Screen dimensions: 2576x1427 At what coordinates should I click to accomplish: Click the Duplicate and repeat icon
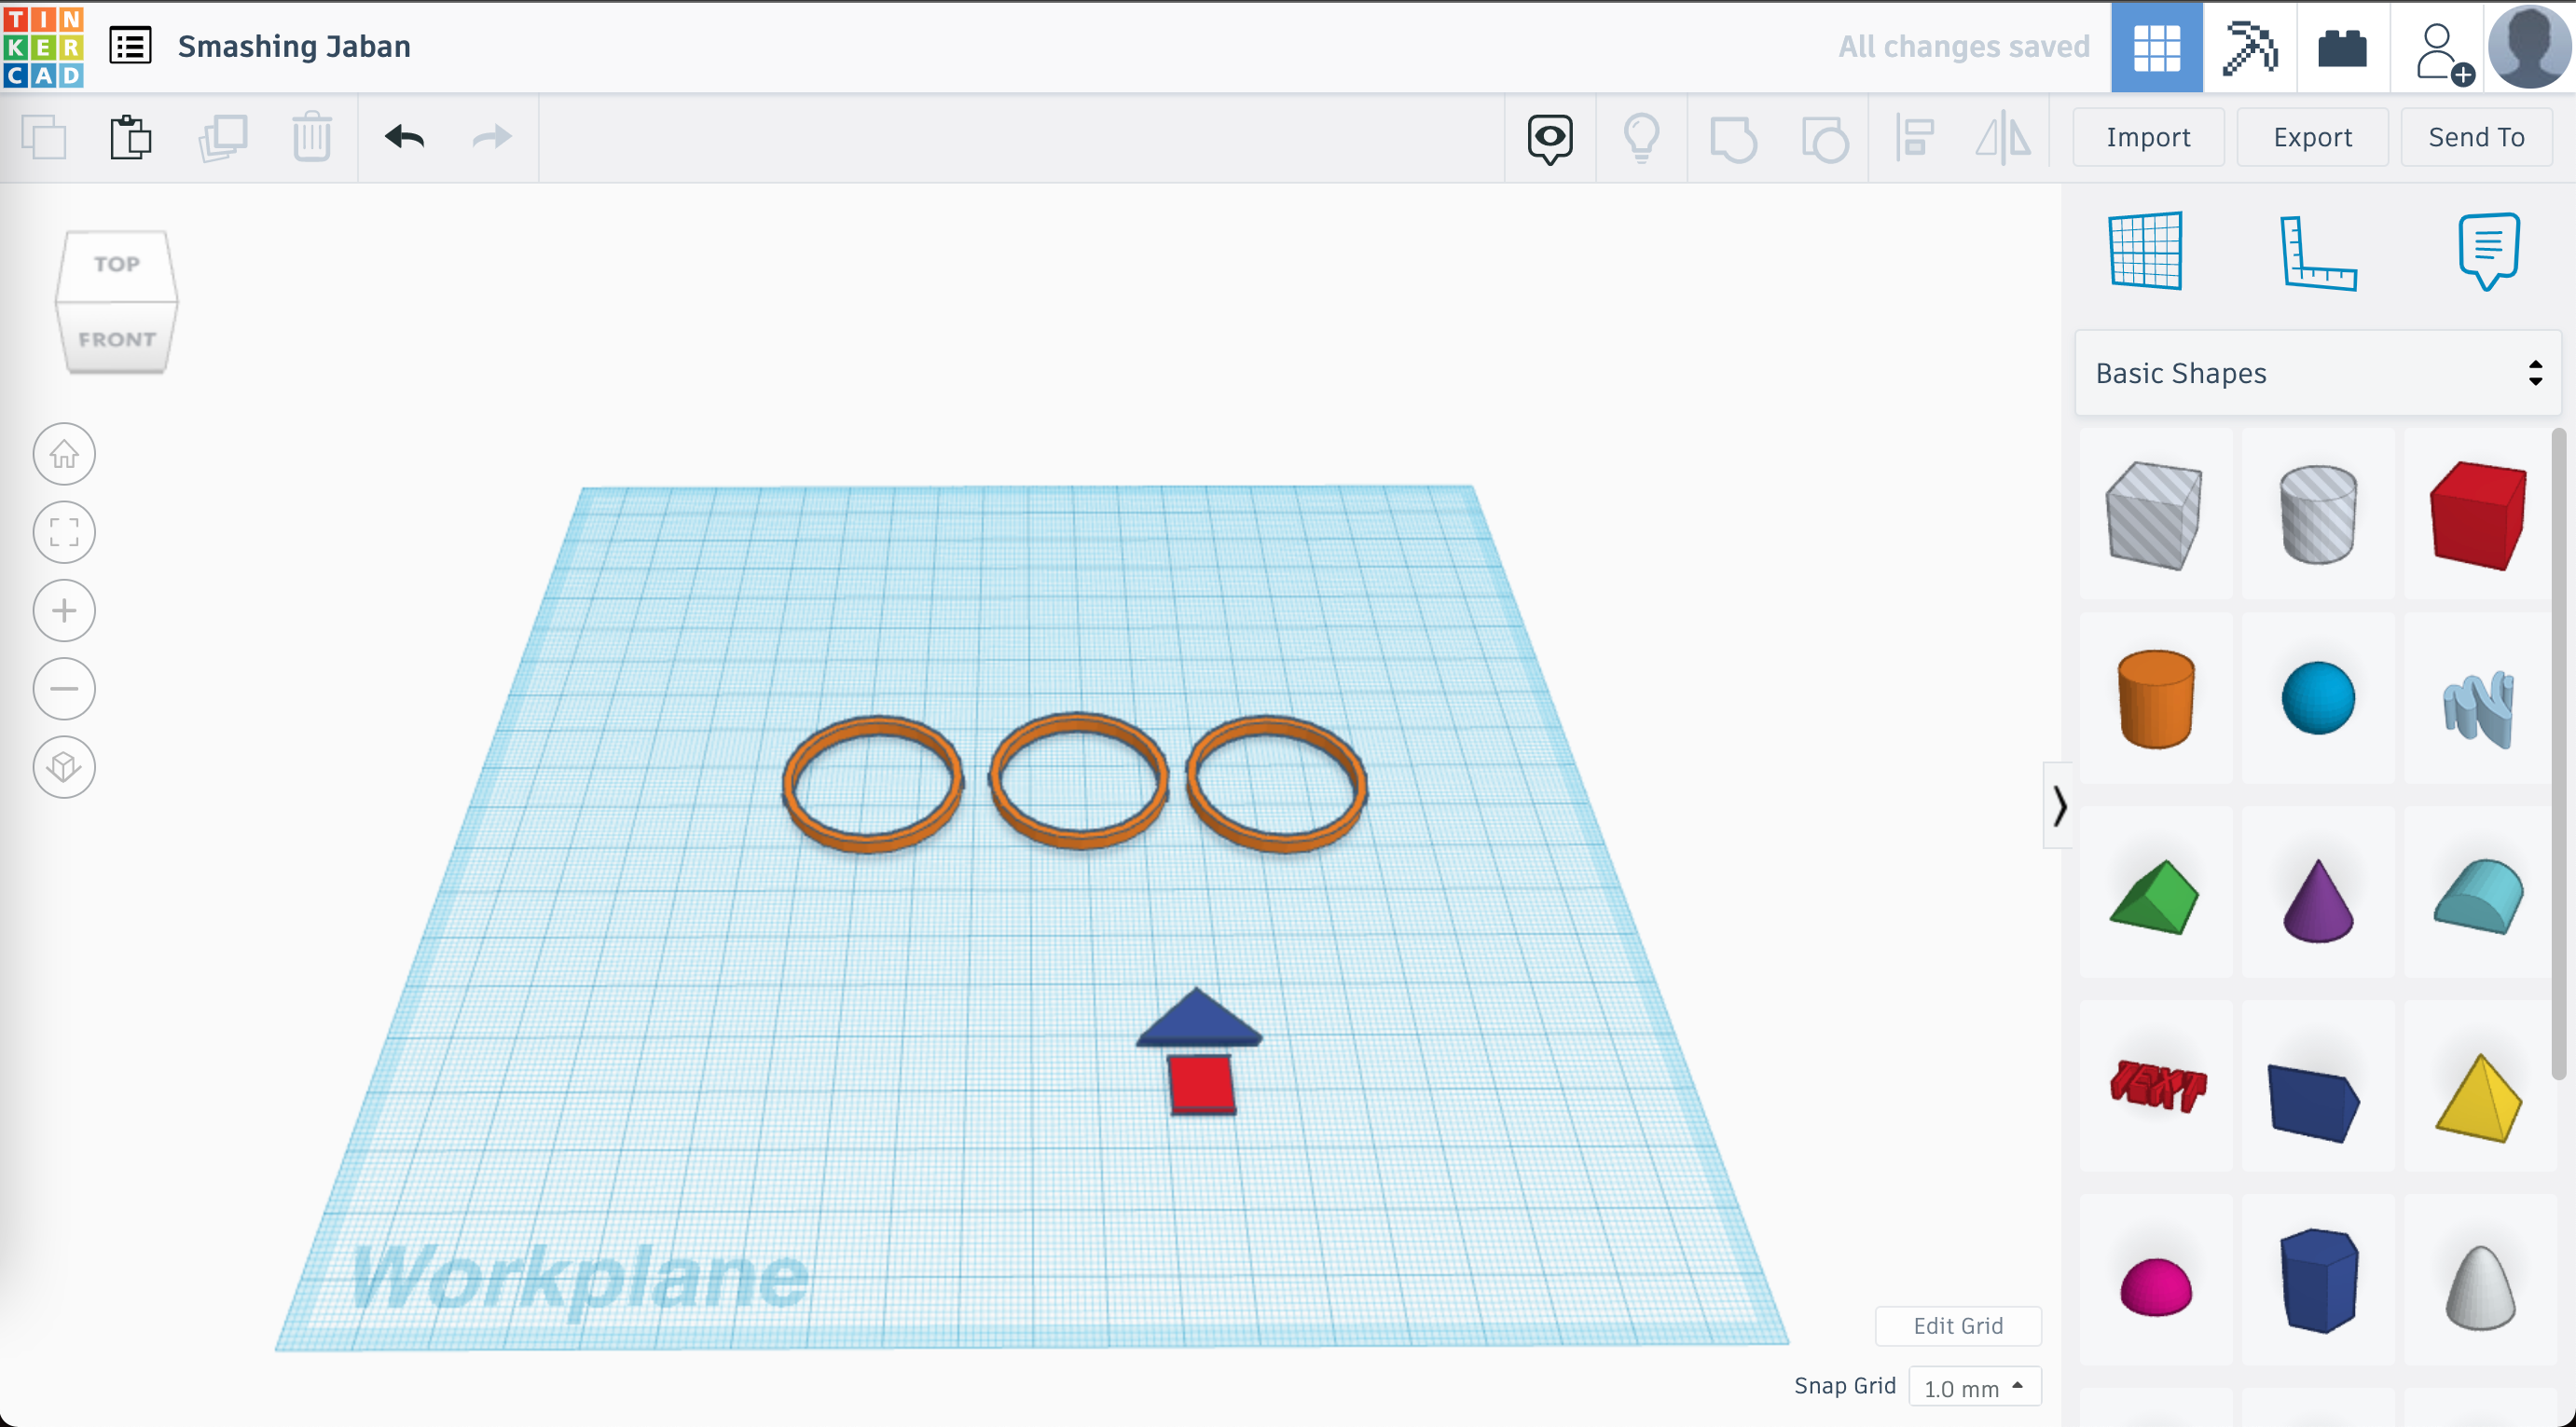tap(223, 137)
